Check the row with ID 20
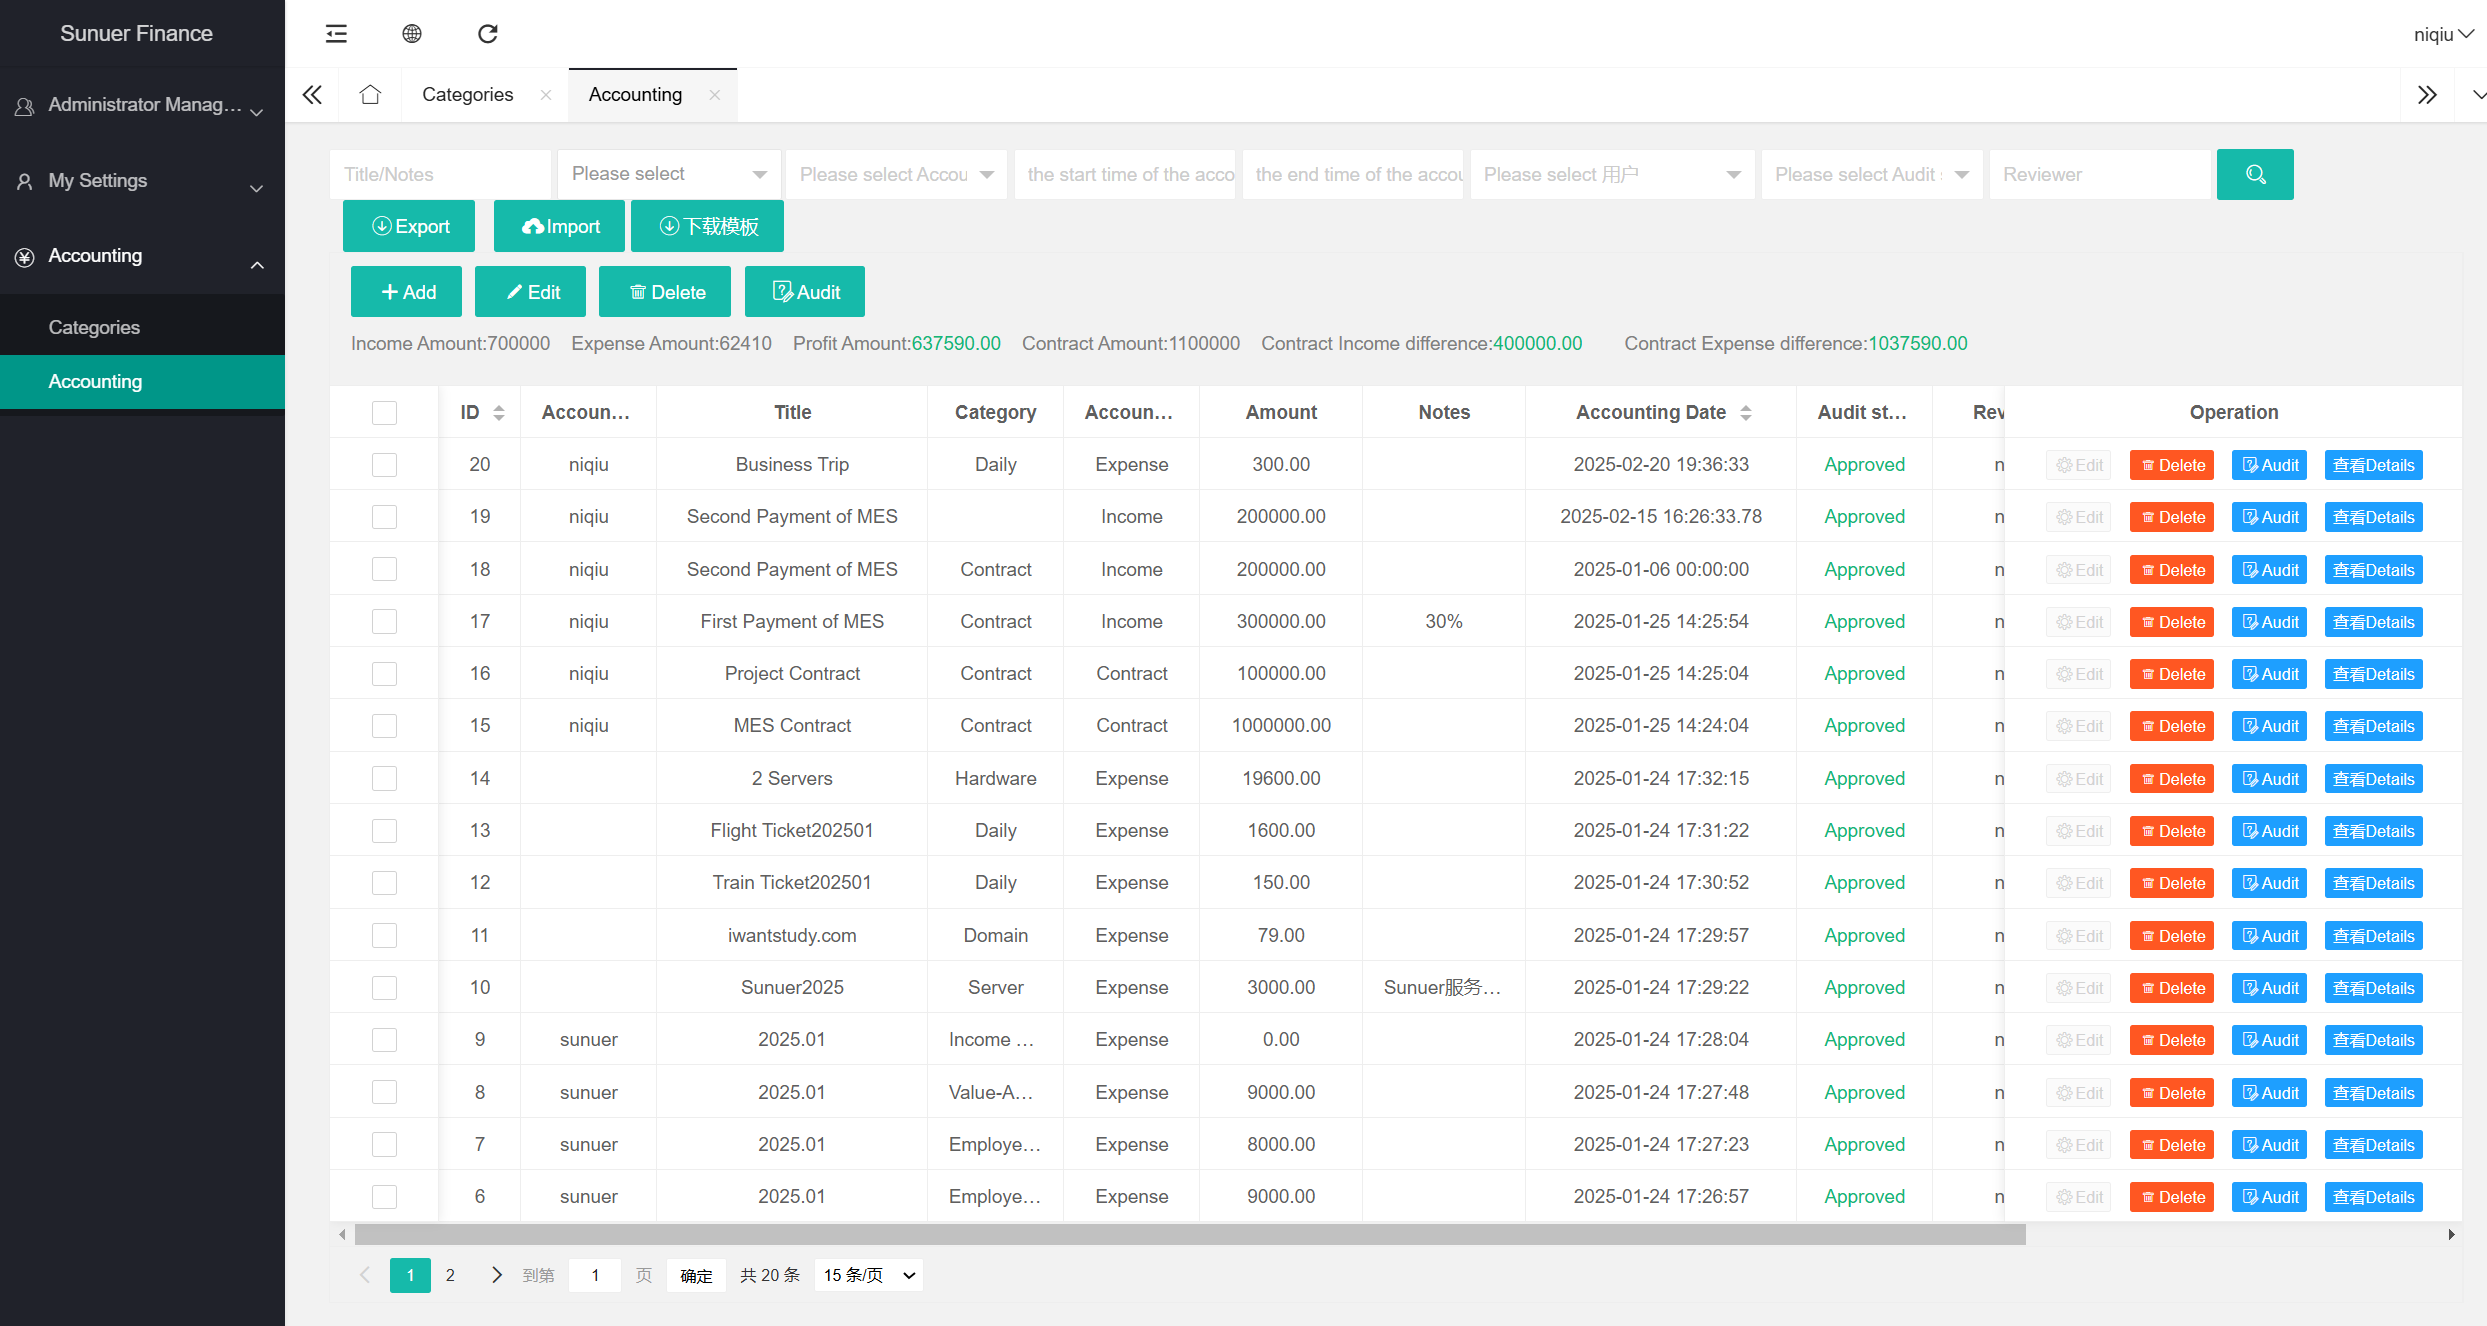The width and height of the screenshot is (2487, 1326). point(384,465)
